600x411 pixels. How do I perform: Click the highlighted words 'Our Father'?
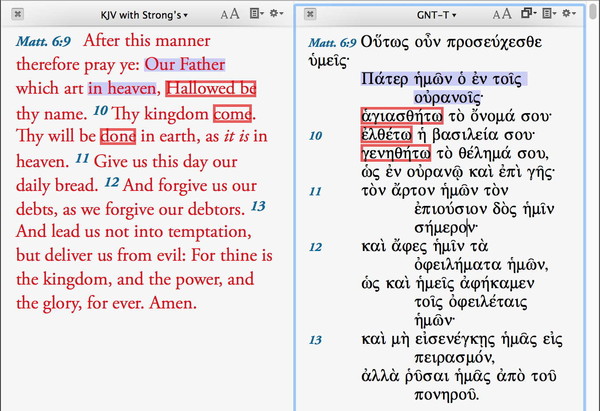(x=184, y=64)
